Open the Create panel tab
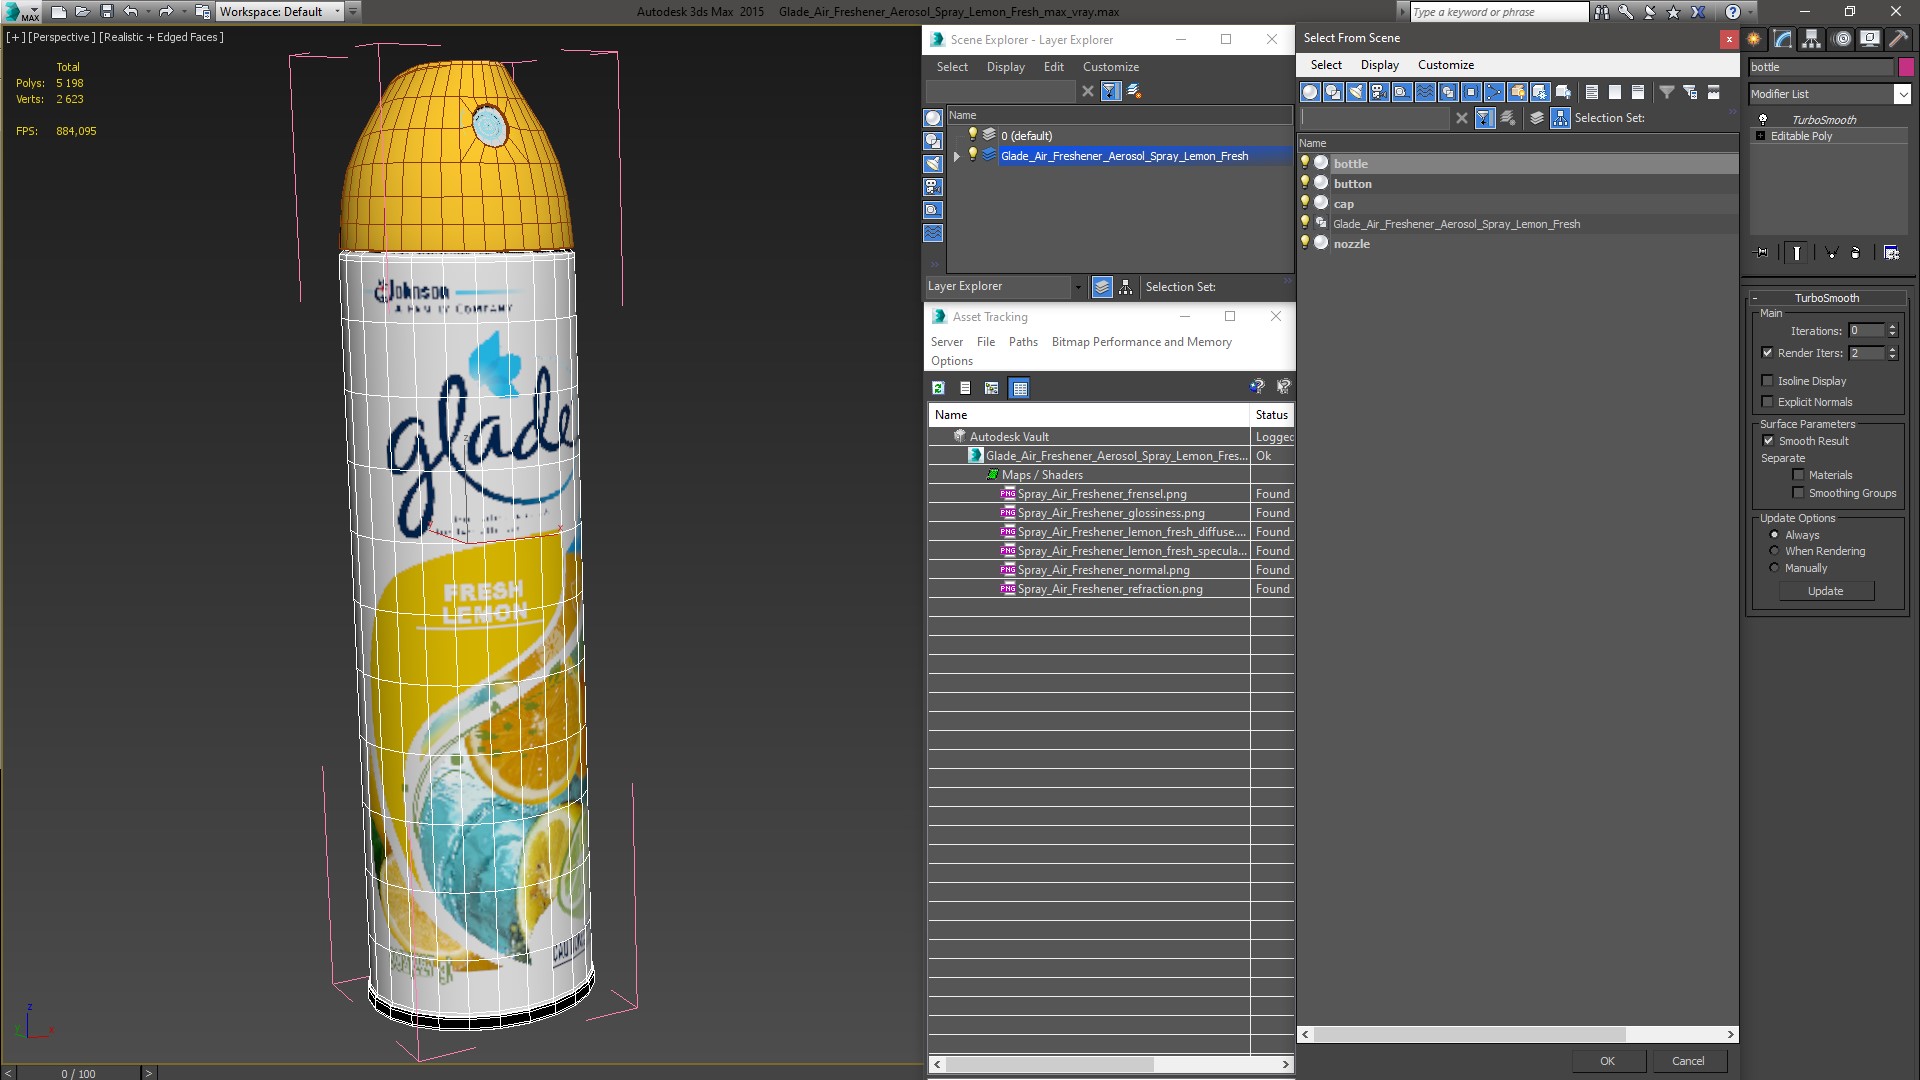Screen dimensions: 1920x1080 [1754, 39]
